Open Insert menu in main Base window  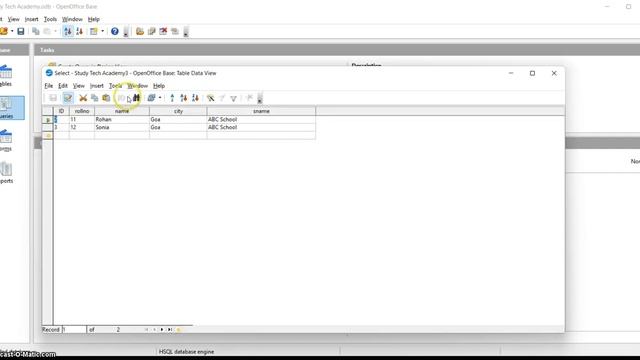tap(31, 19)
